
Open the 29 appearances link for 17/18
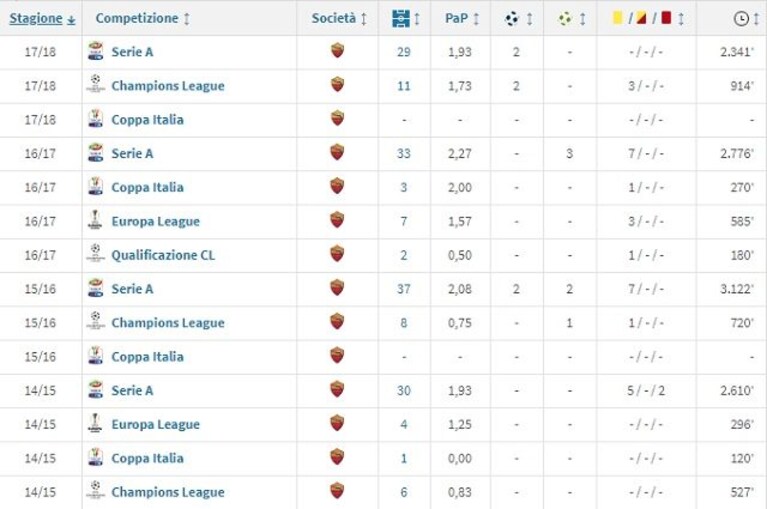(404, 51)
